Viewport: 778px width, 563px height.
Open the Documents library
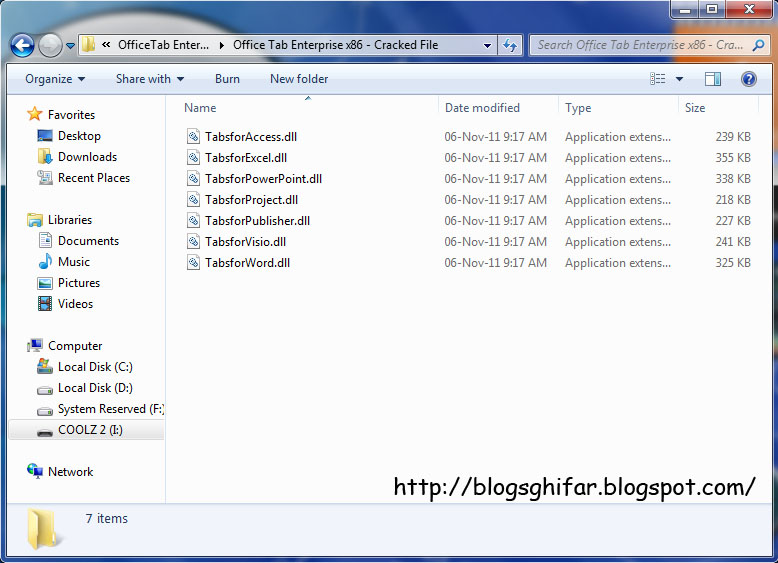click(x=88, y=241)
